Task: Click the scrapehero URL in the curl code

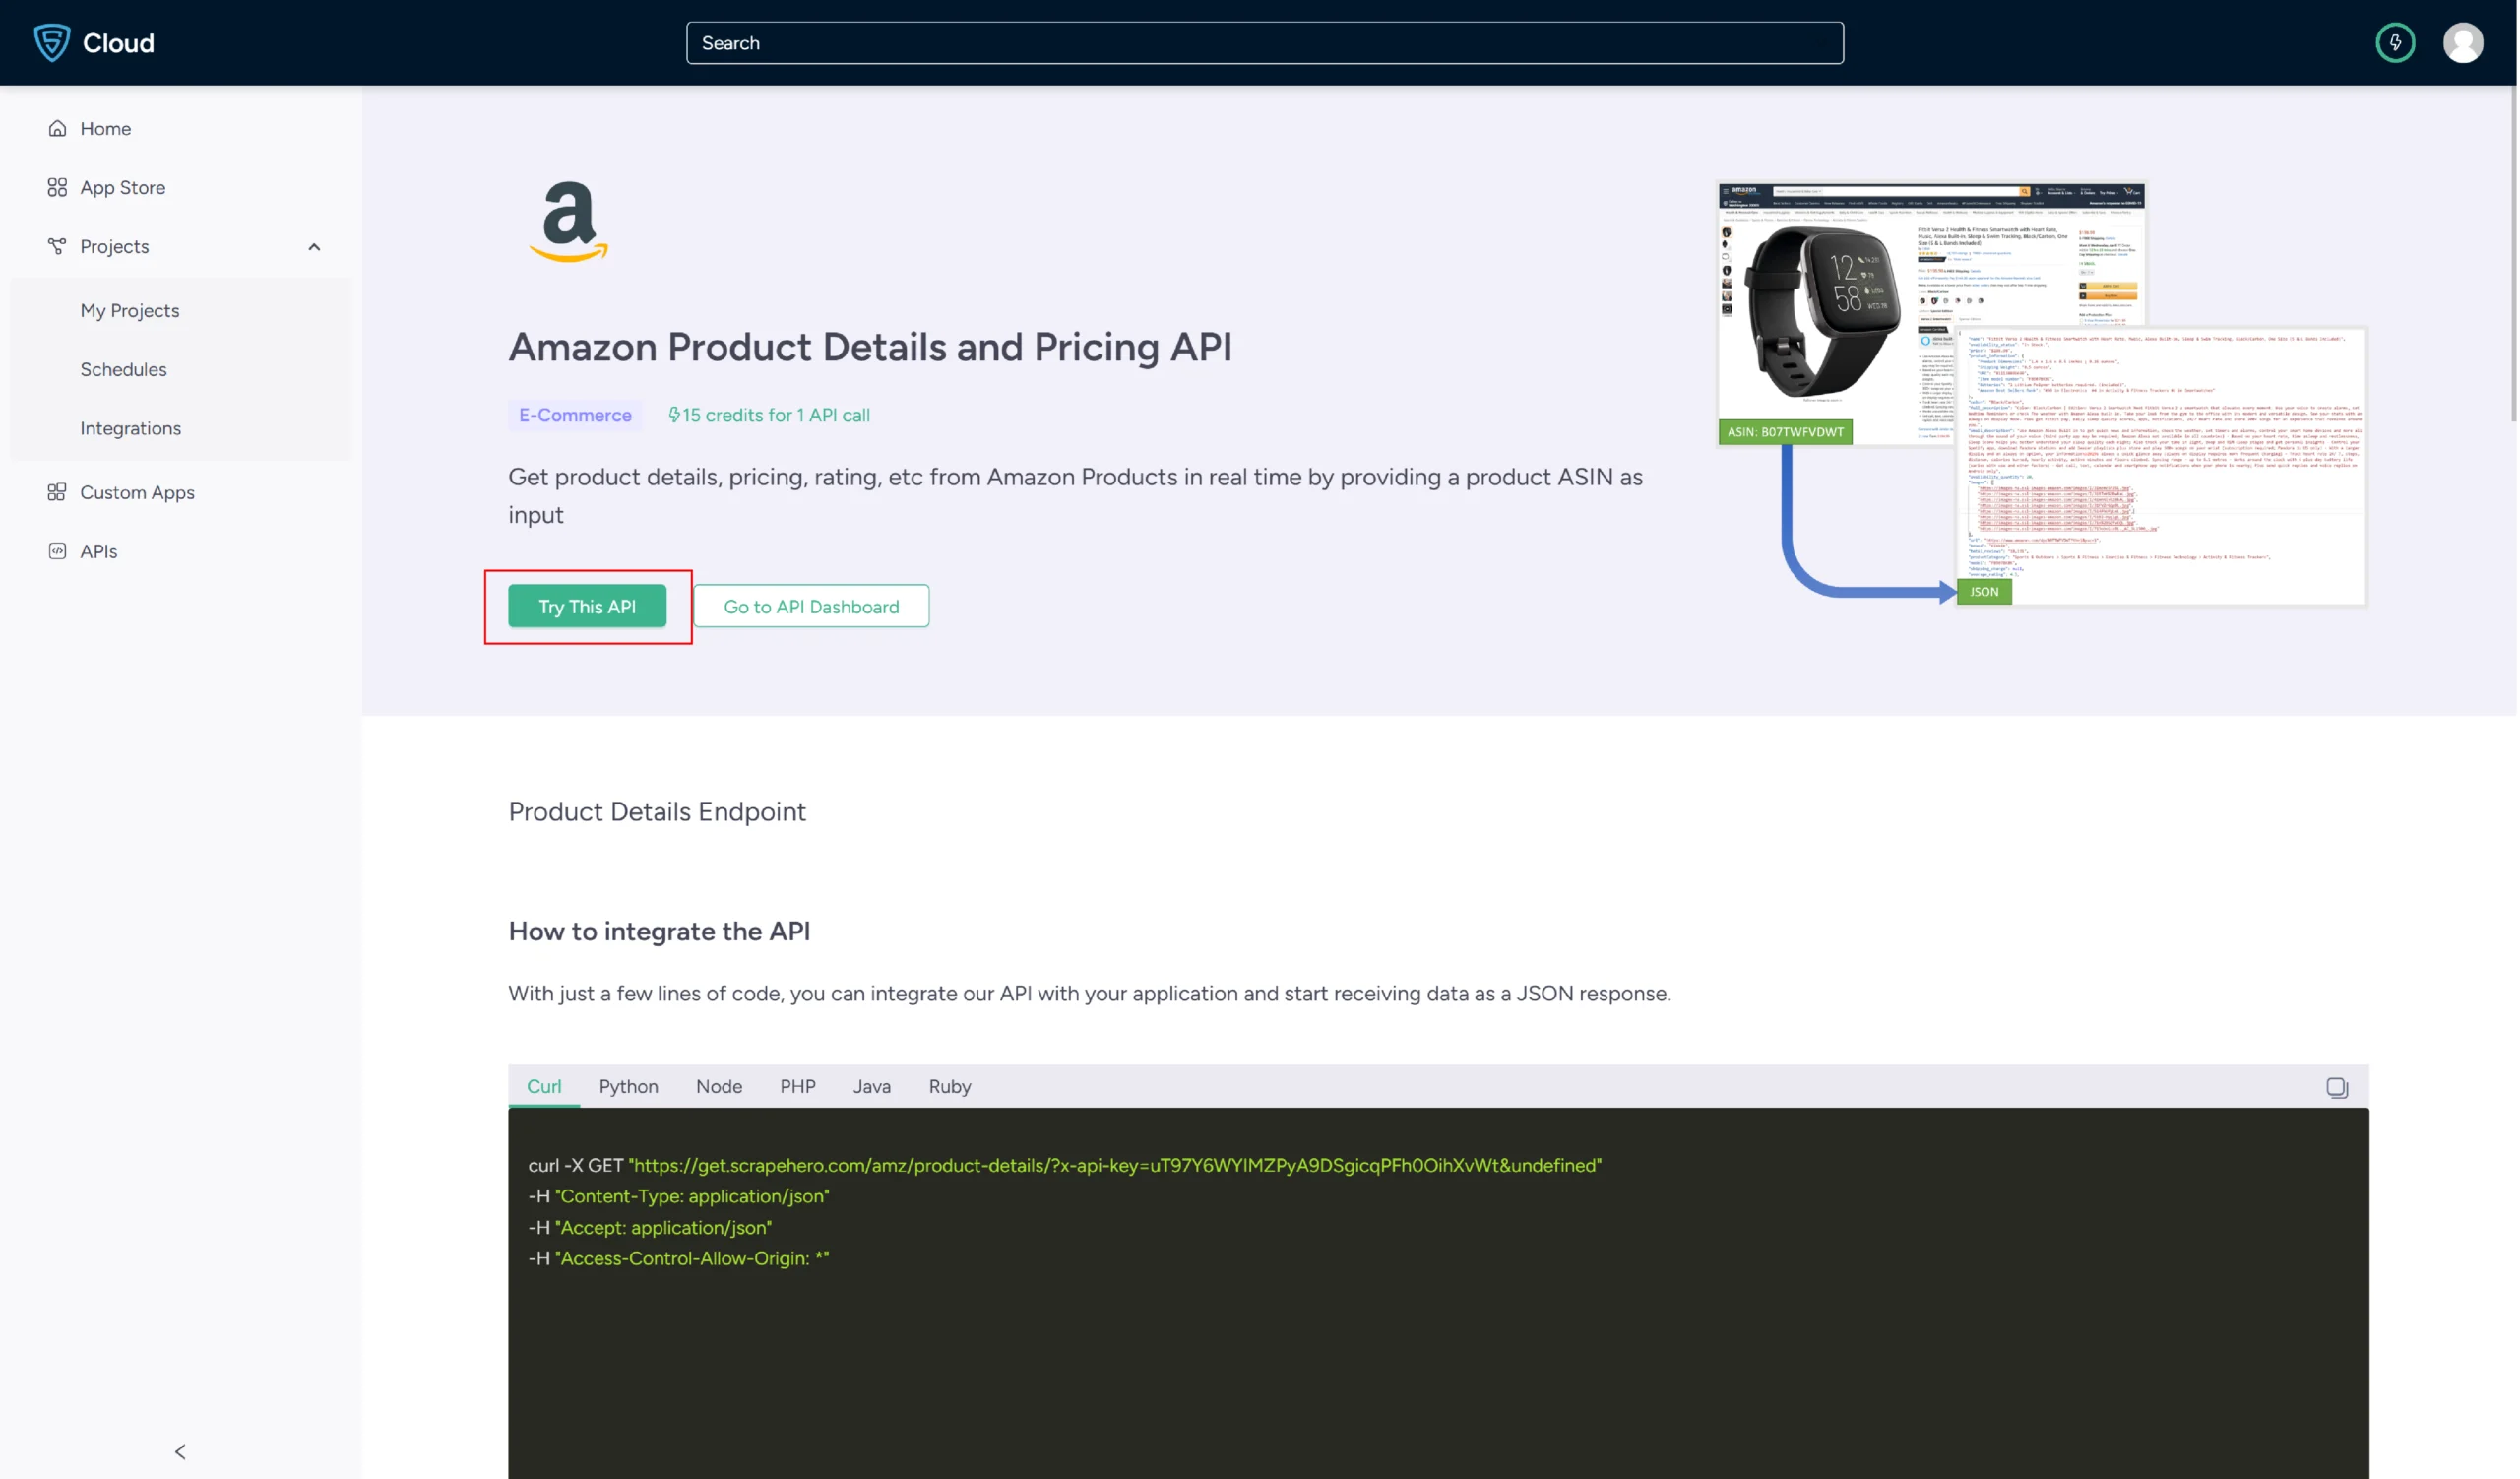Action: click(1116, 1166)
